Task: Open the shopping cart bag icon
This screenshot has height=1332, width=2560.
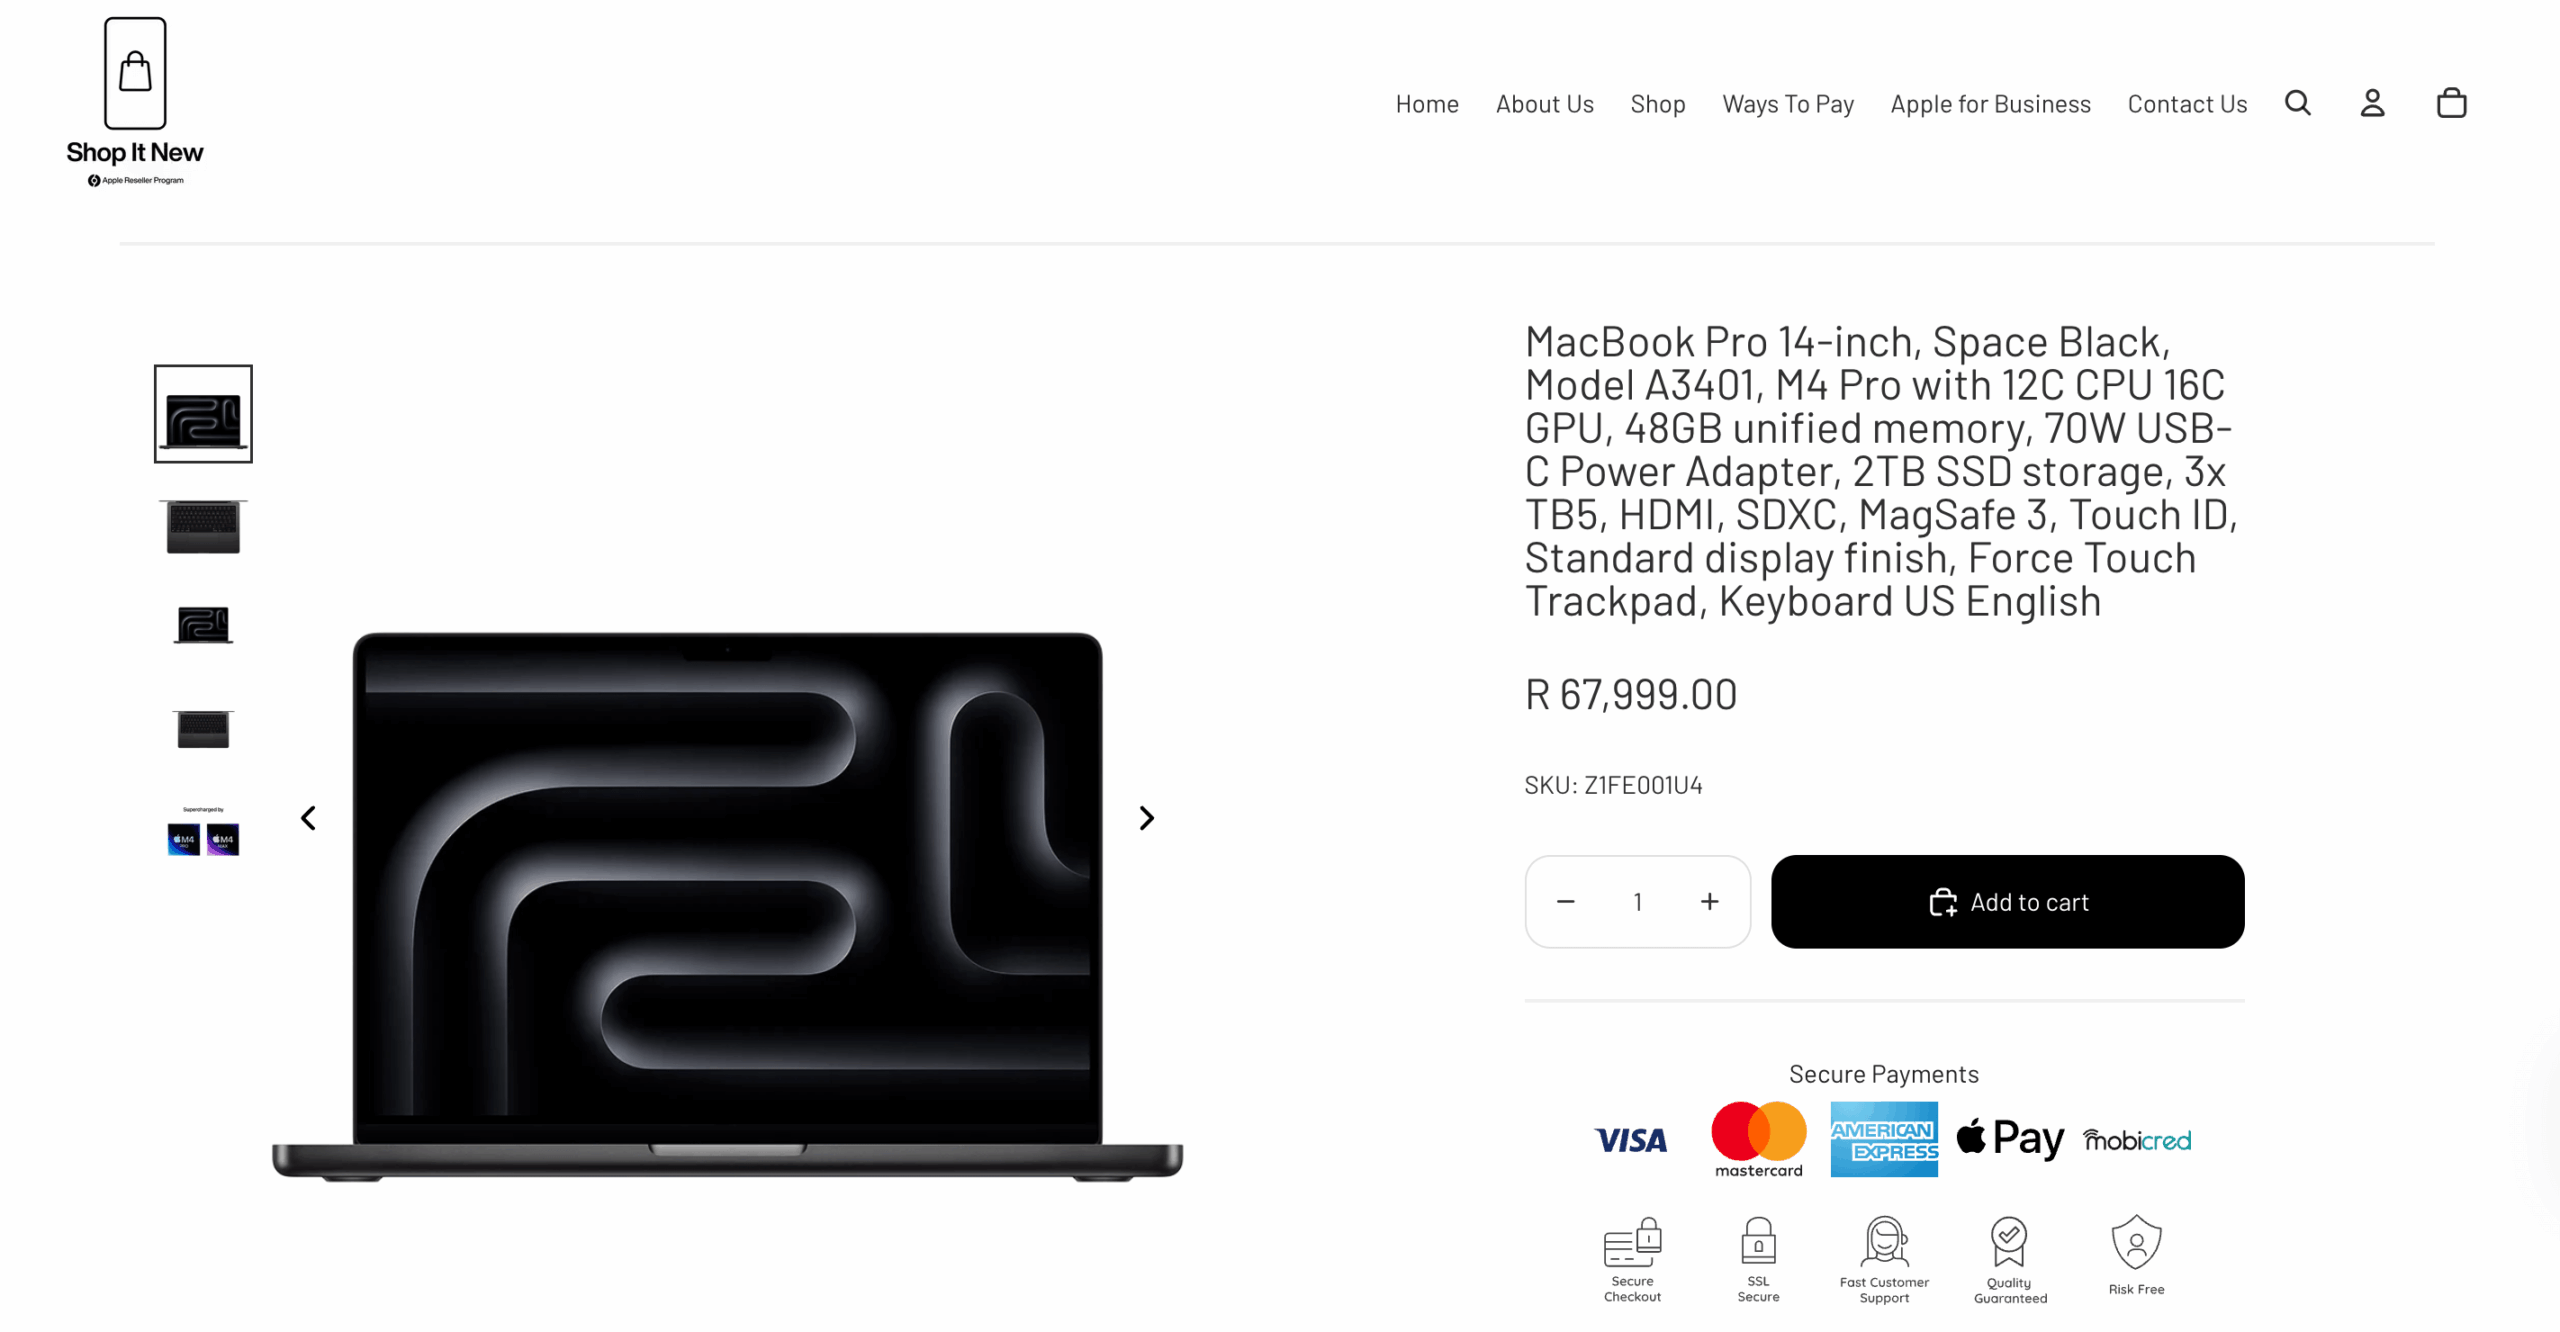Action: (2451, 103)
